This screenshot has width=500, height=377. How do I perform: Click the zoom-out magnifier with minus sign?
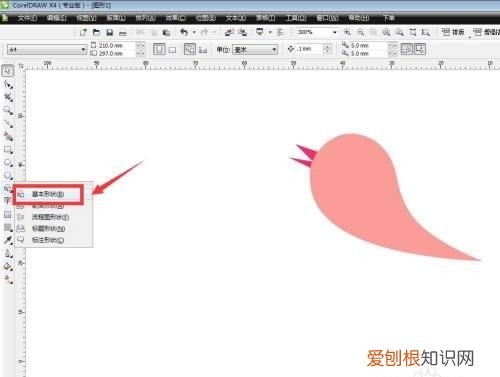tap(360, 32)
